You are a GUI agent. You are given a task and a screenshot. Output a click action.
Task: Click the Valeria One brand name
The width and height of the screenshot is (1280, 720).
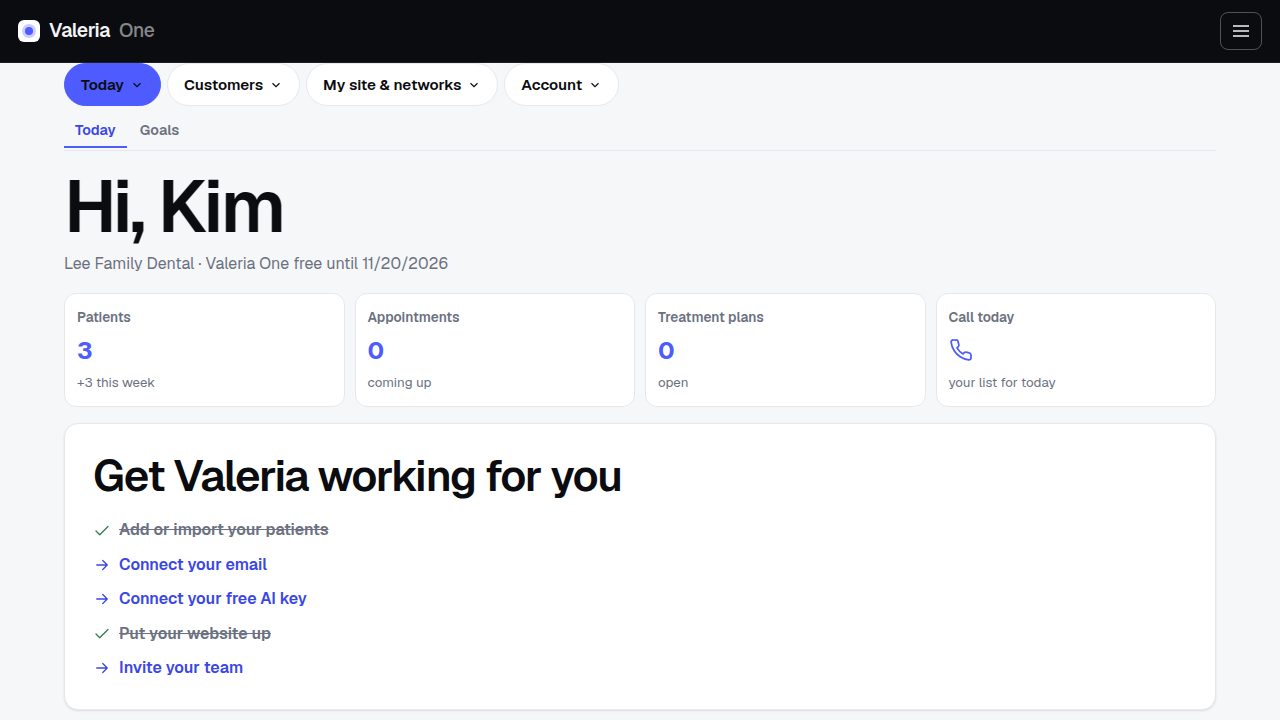tap(102, 31)
